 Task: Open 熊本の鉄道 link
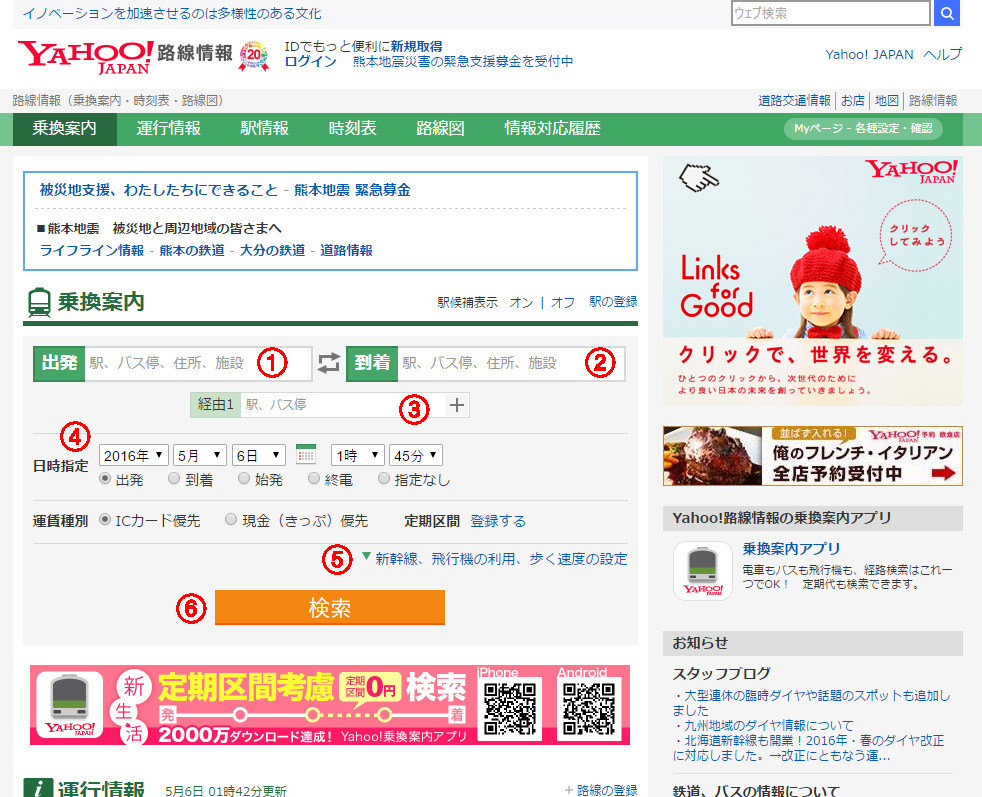(x=192, y=250)
